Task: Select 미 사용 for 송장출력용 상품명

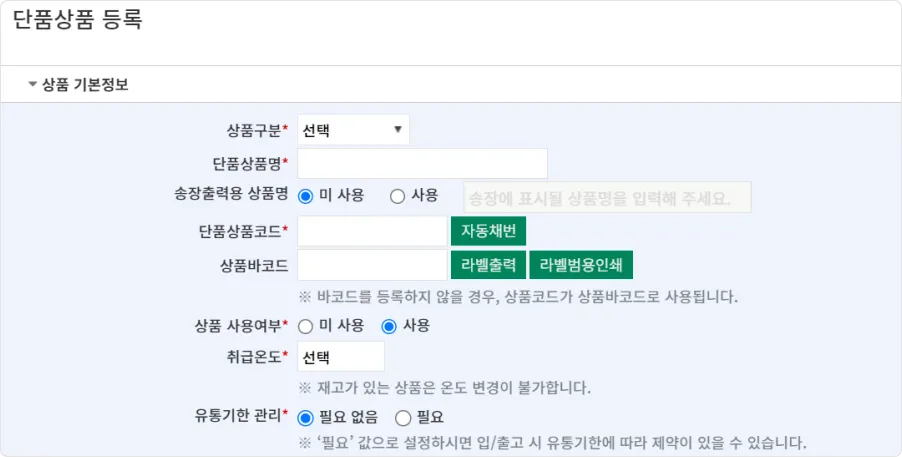Action: point(305,196)
